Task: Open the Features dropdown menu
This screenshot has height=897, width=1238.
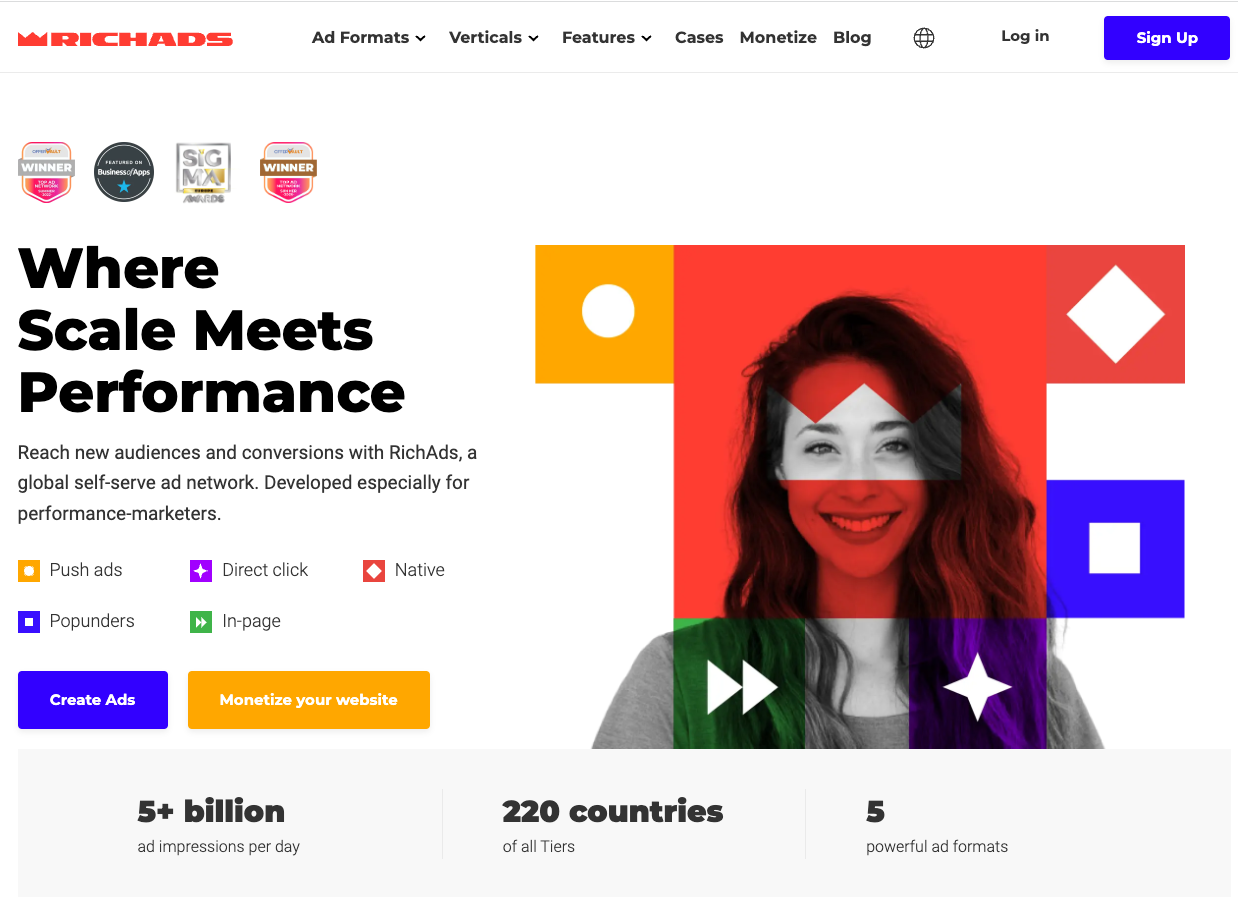Action: (x=607, y=38)
